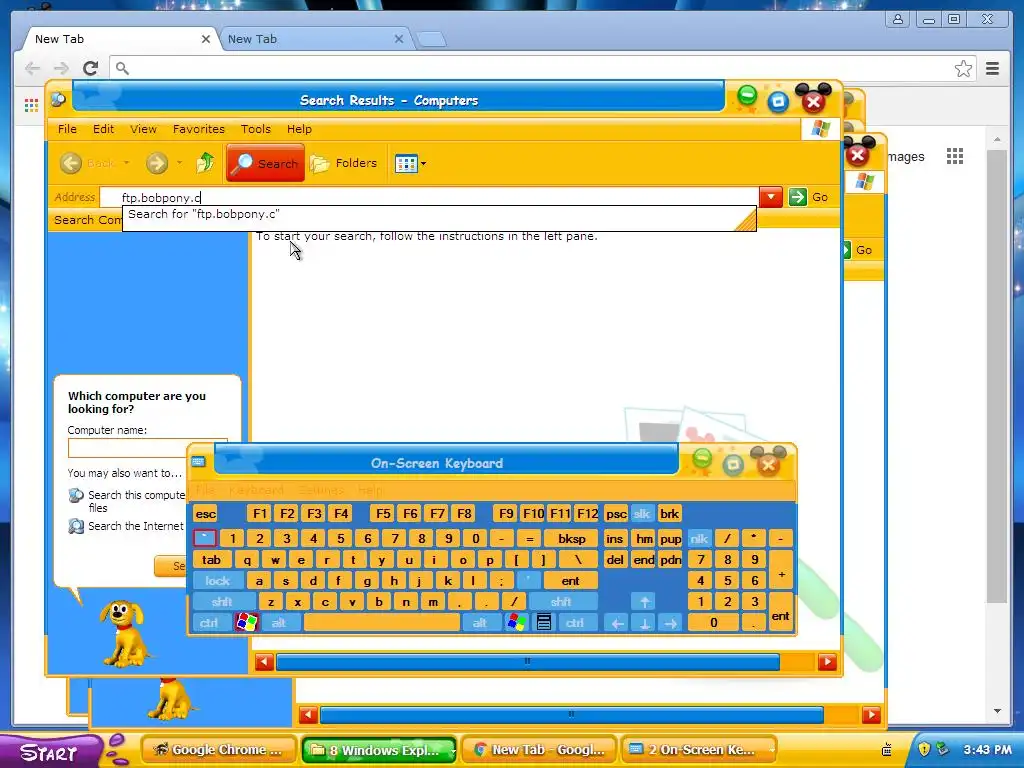Click the Chrome bookmark star icon
1024x768 pixels.
(963, 69)
